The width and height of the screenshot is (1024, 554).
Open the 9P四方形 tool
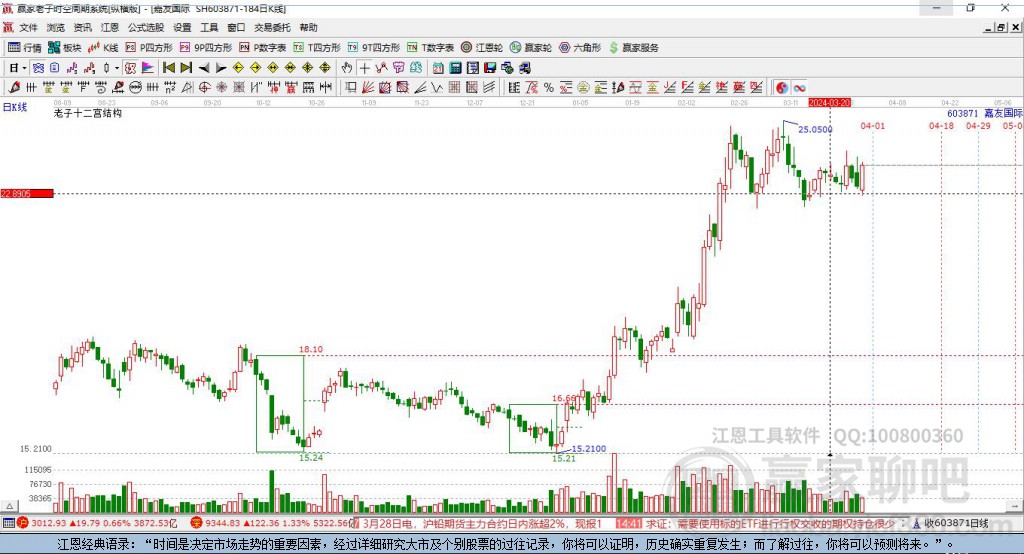coord(206,48)
